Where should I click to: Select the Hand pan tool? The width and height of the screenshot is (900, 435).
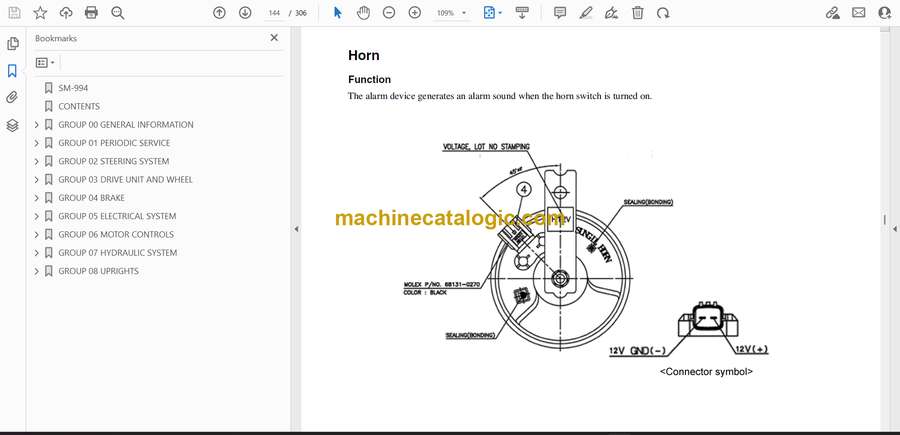(363, 13)
